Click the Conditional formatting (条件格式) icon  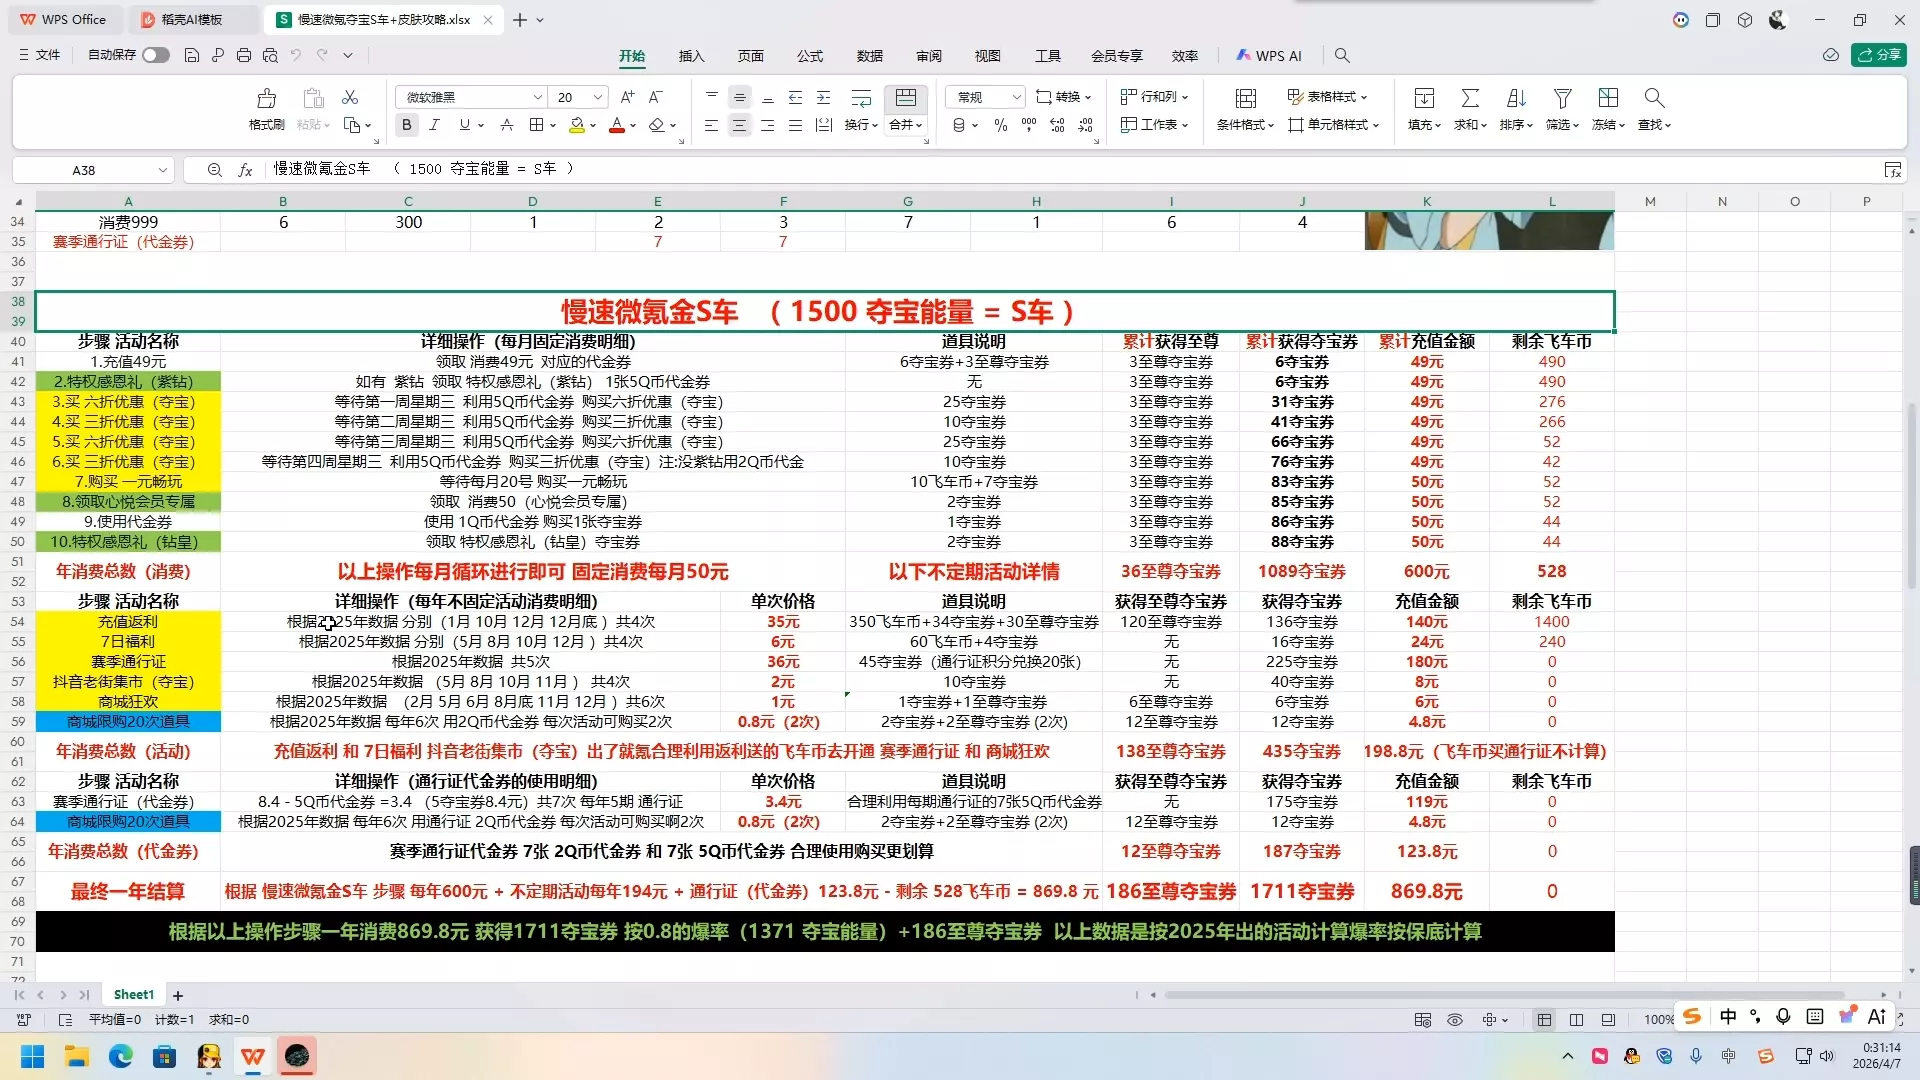(x=1245, y=98)
